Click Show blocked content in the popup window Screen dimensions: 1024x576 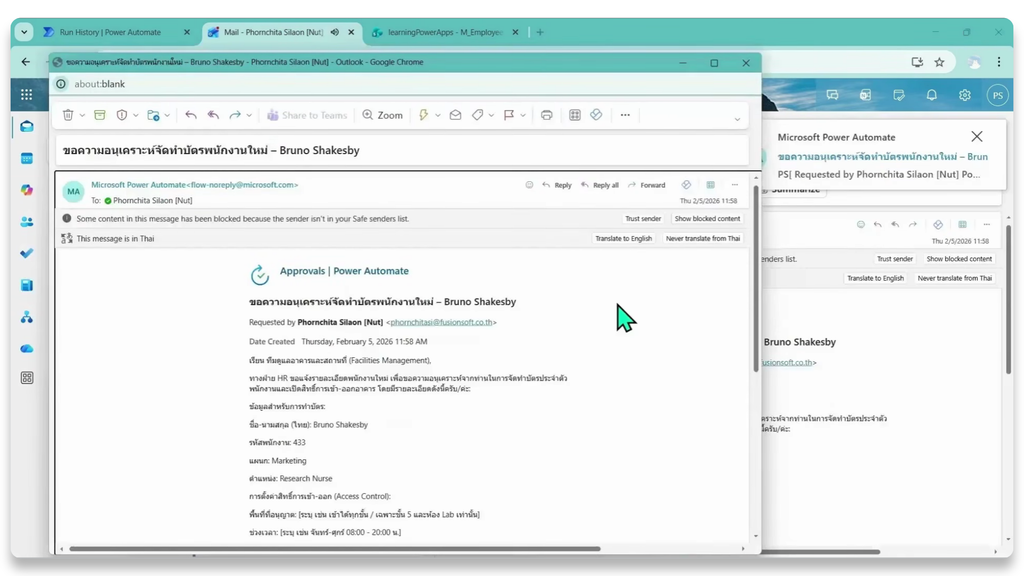[707, 219]
